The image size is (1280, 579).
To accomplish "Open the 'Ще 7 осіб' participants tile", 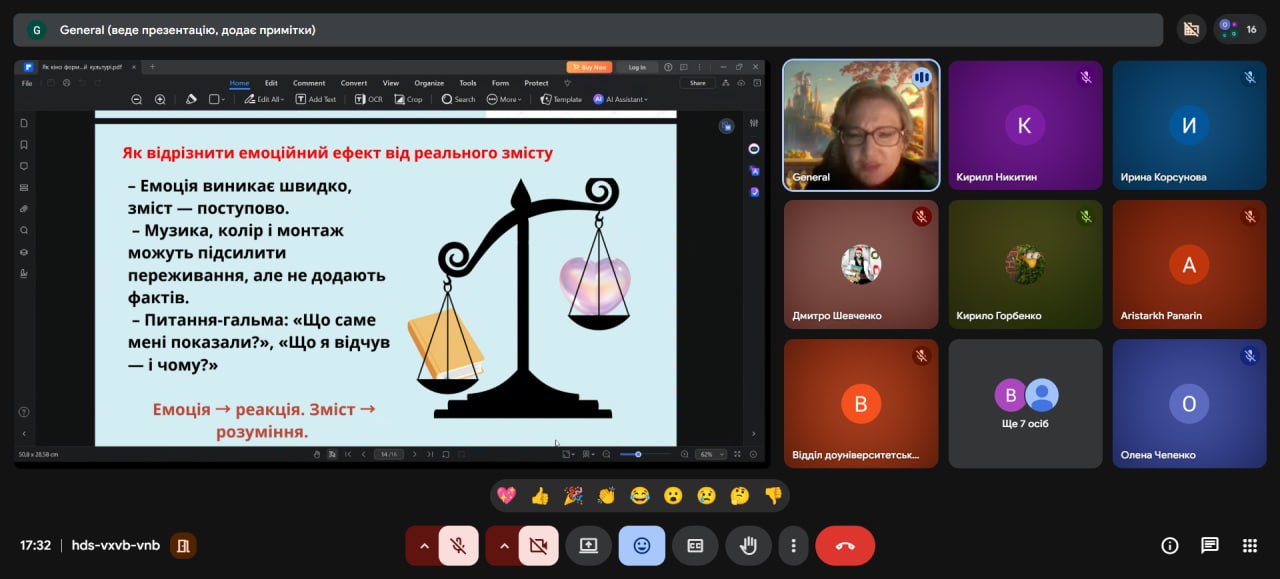I will pos(1025,403).
